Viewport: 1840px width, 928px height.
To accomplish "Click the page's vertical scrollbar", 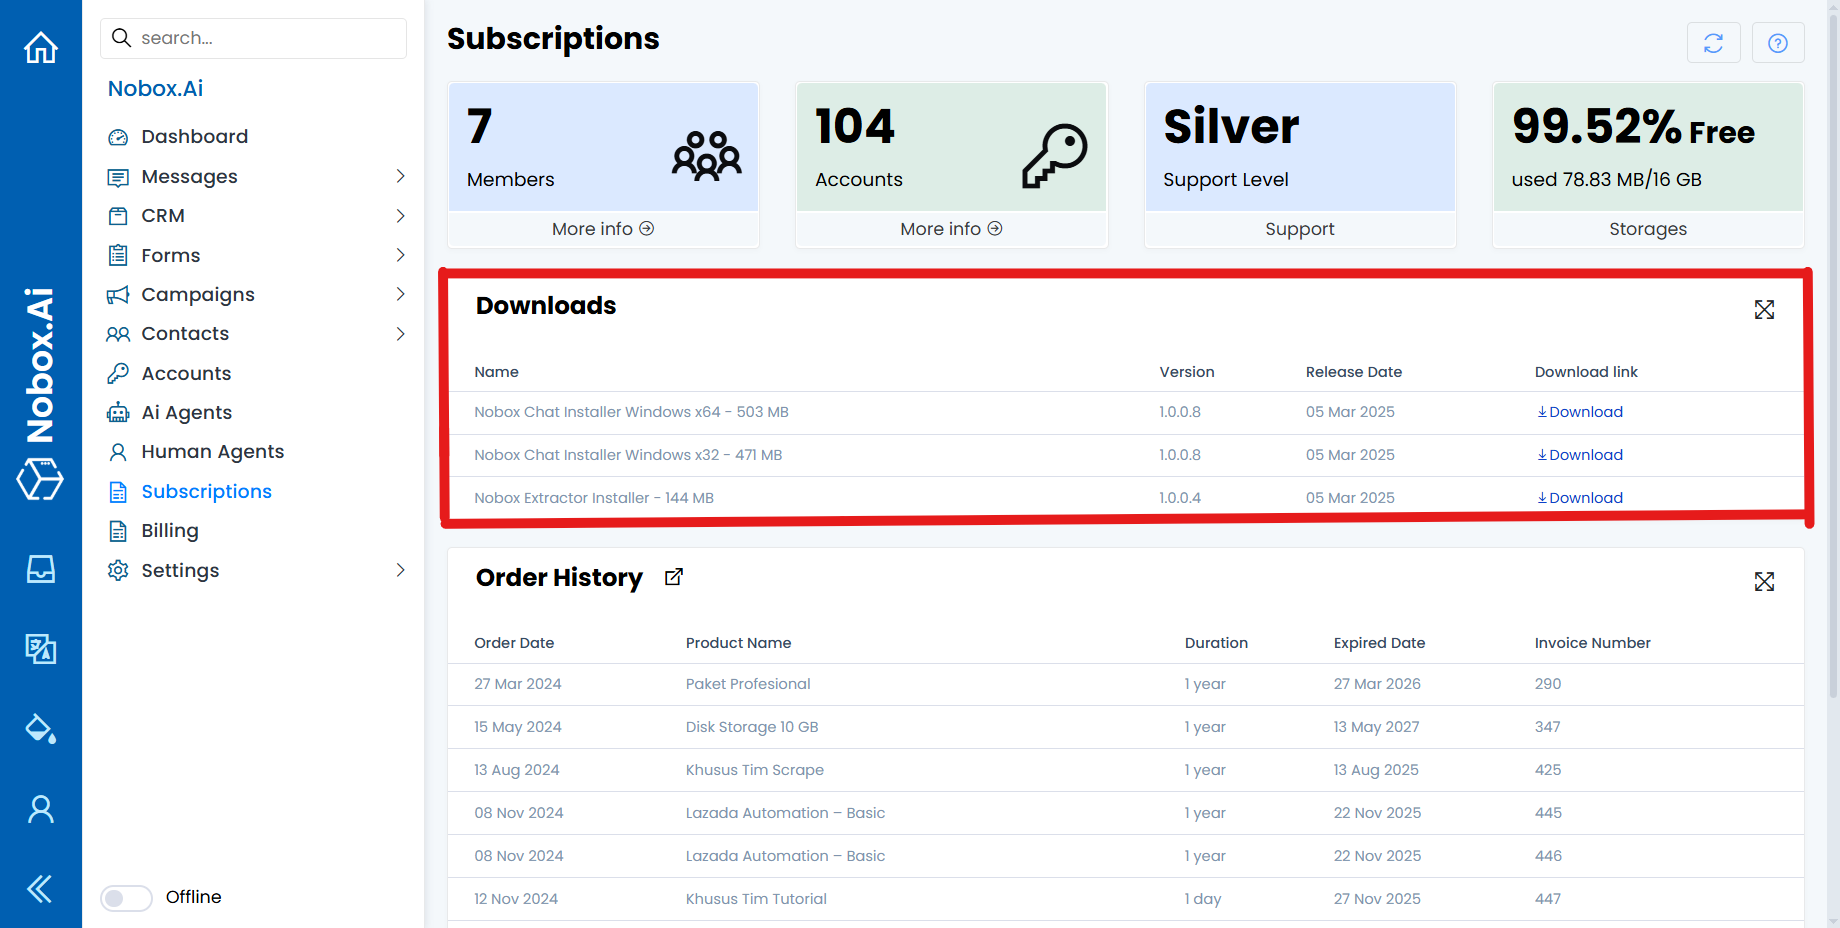I will 1832,400.
